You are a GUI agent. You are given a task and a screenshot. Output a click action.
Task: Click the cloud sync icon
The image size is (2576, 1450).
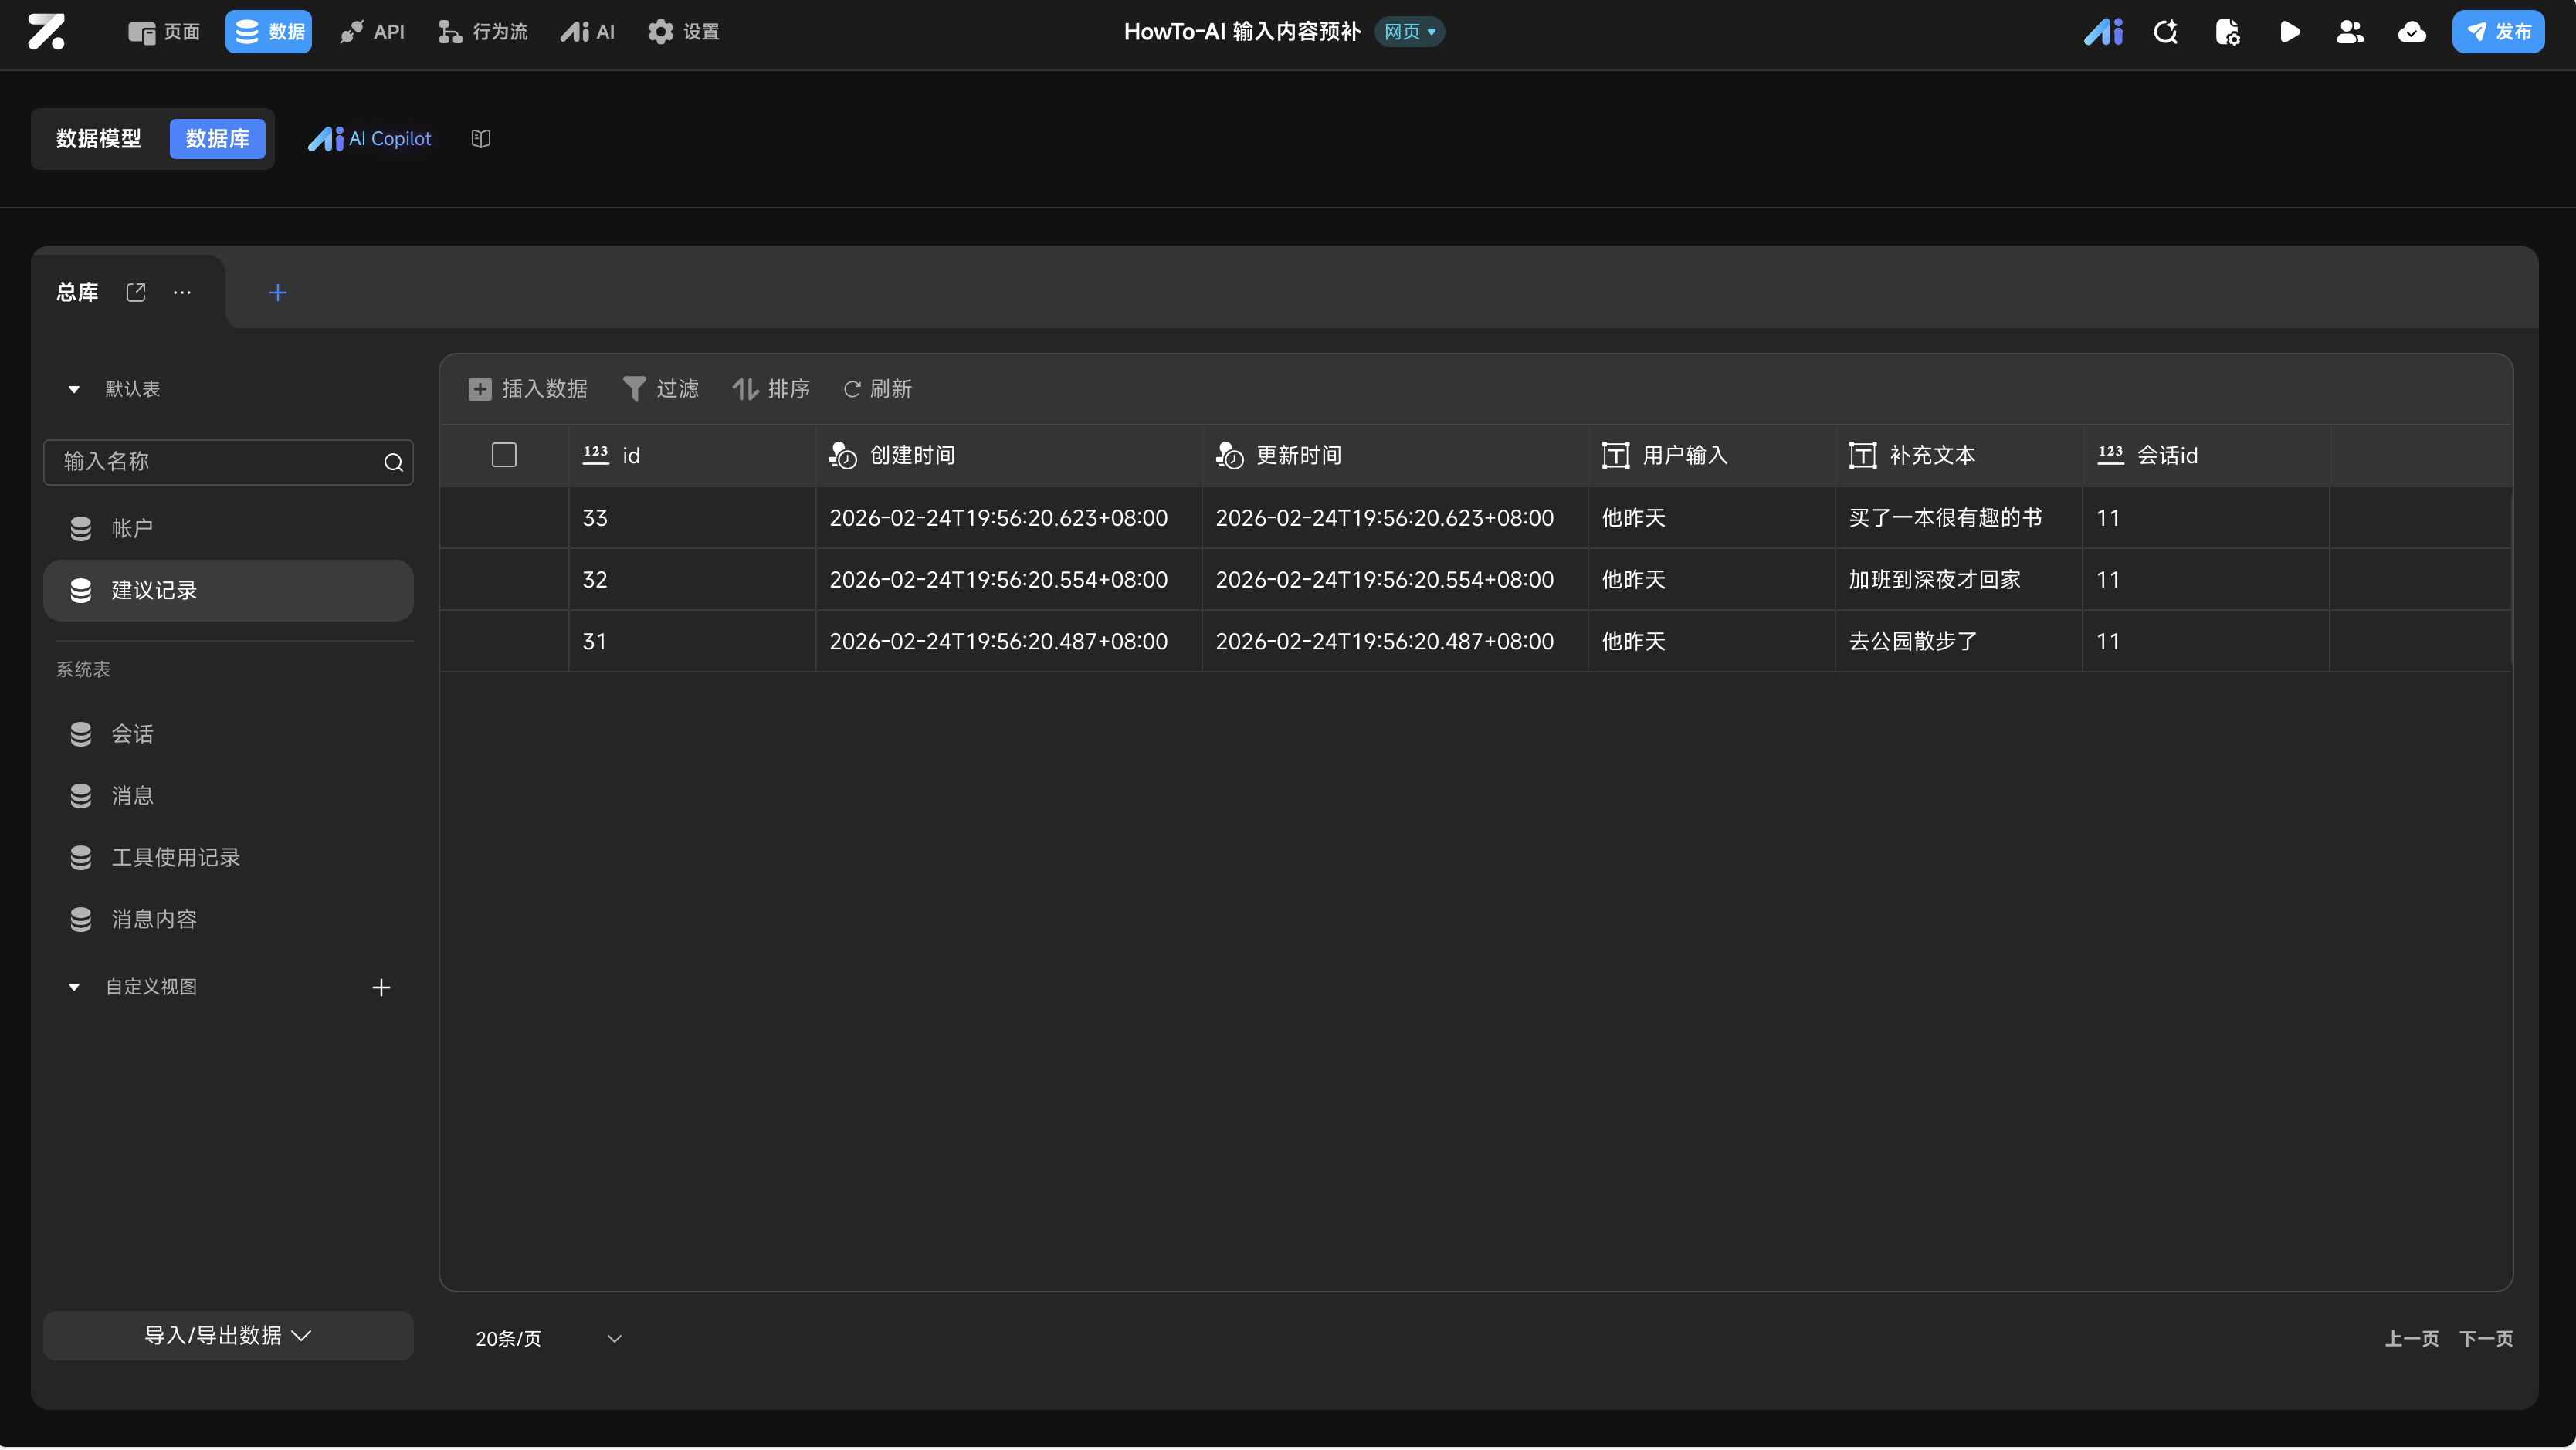click(2411, 32)
